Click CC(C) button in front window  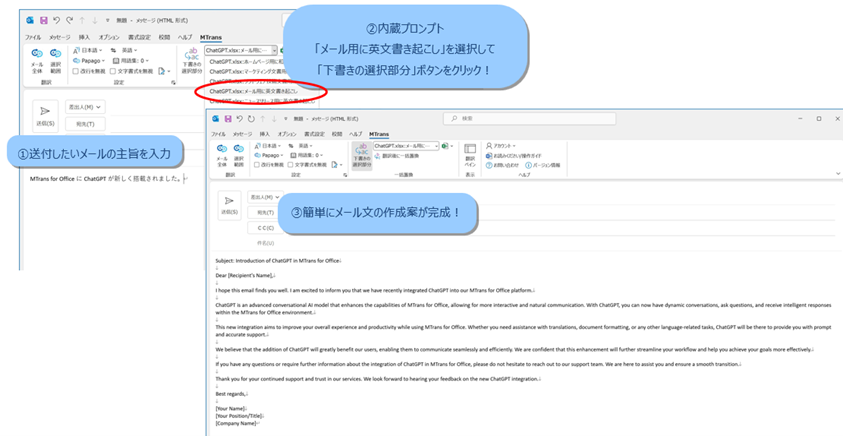(x=265, y=228)
